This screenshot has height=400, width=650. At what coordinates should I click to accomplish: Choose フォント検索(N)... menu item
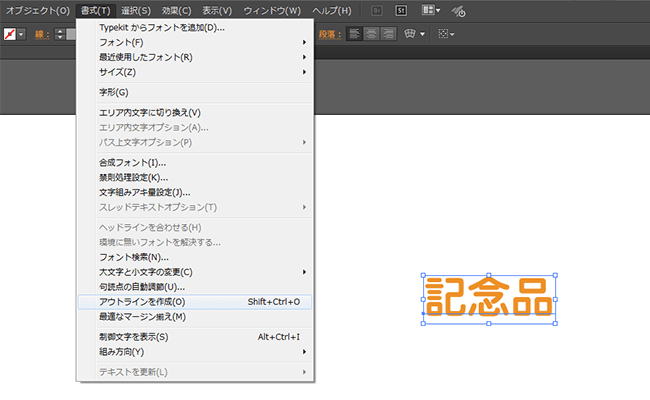tap(195, 257)
